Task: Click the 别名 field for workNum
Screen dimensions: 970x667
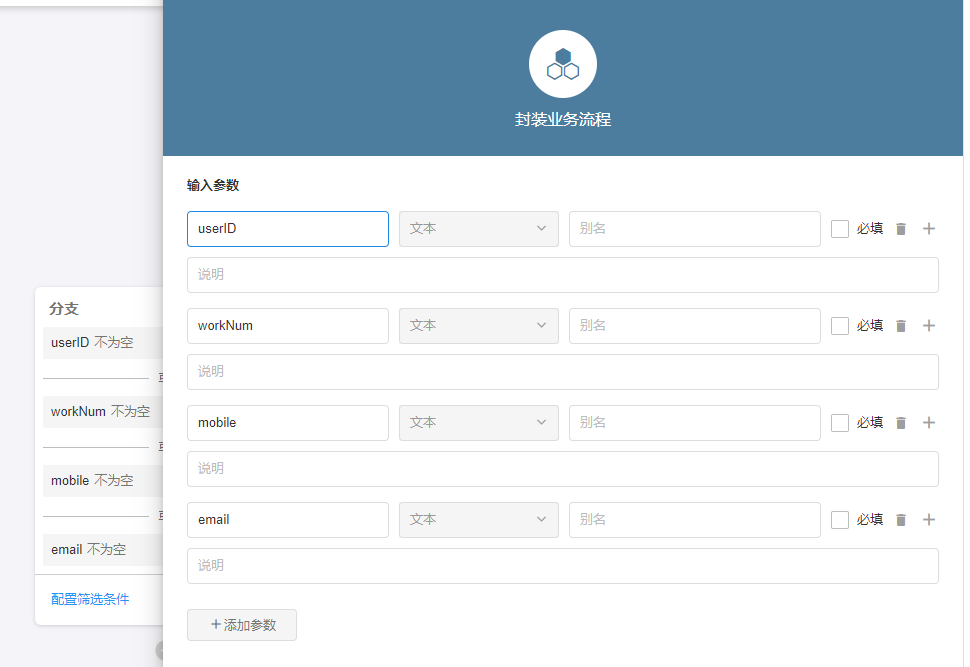Action: (694, 326)
